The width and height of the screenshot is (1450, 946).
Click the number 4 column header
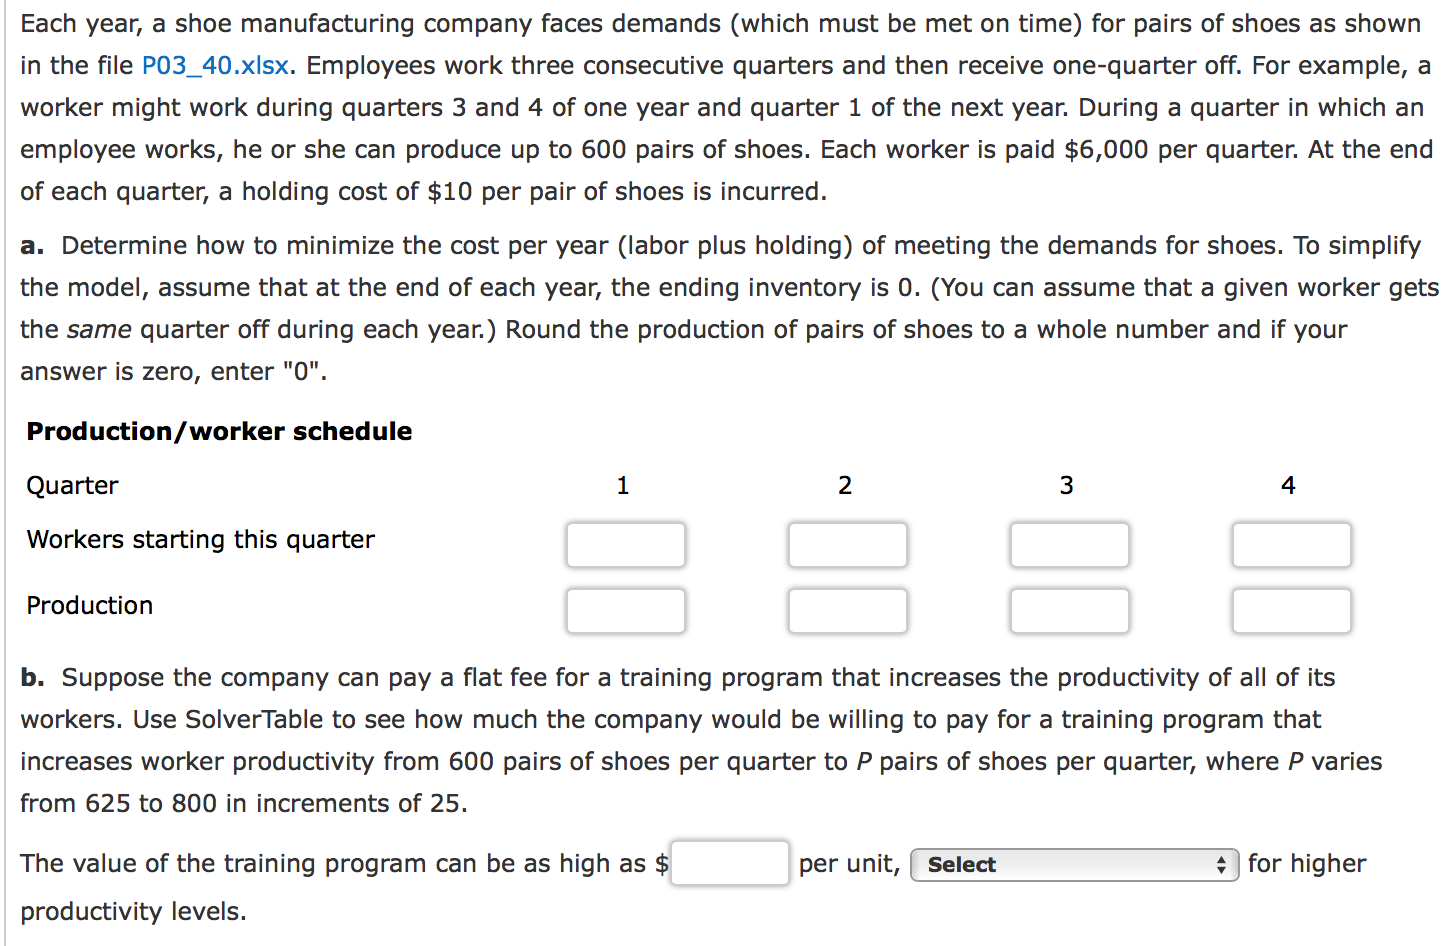click(1287, 485)
